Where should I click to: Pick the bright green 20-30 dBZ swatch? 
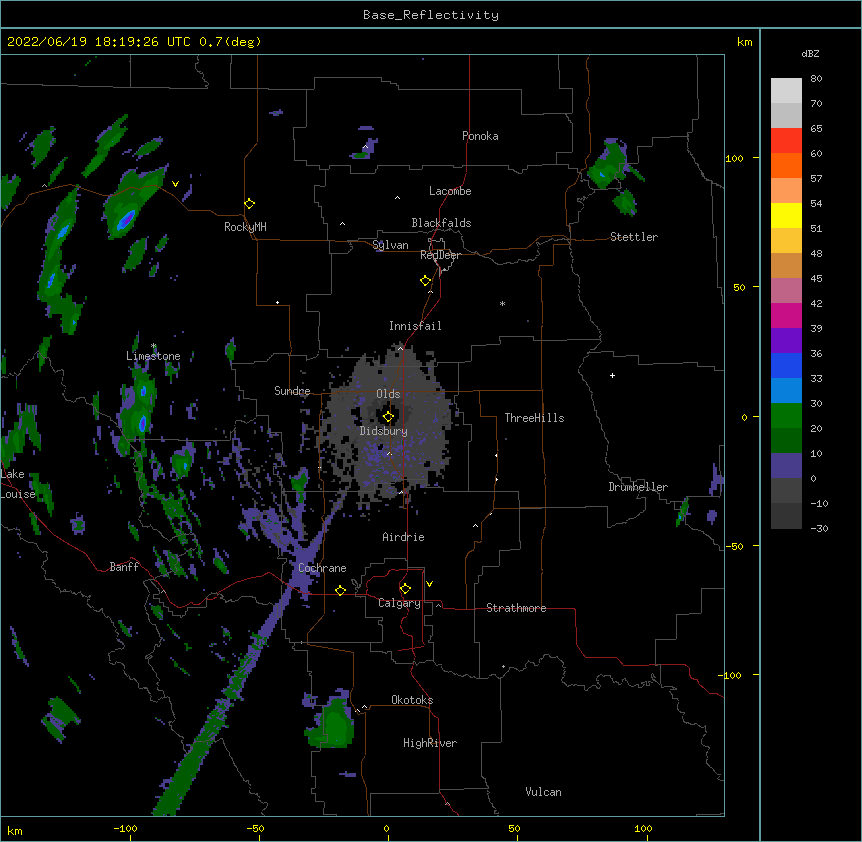[786, 416]
